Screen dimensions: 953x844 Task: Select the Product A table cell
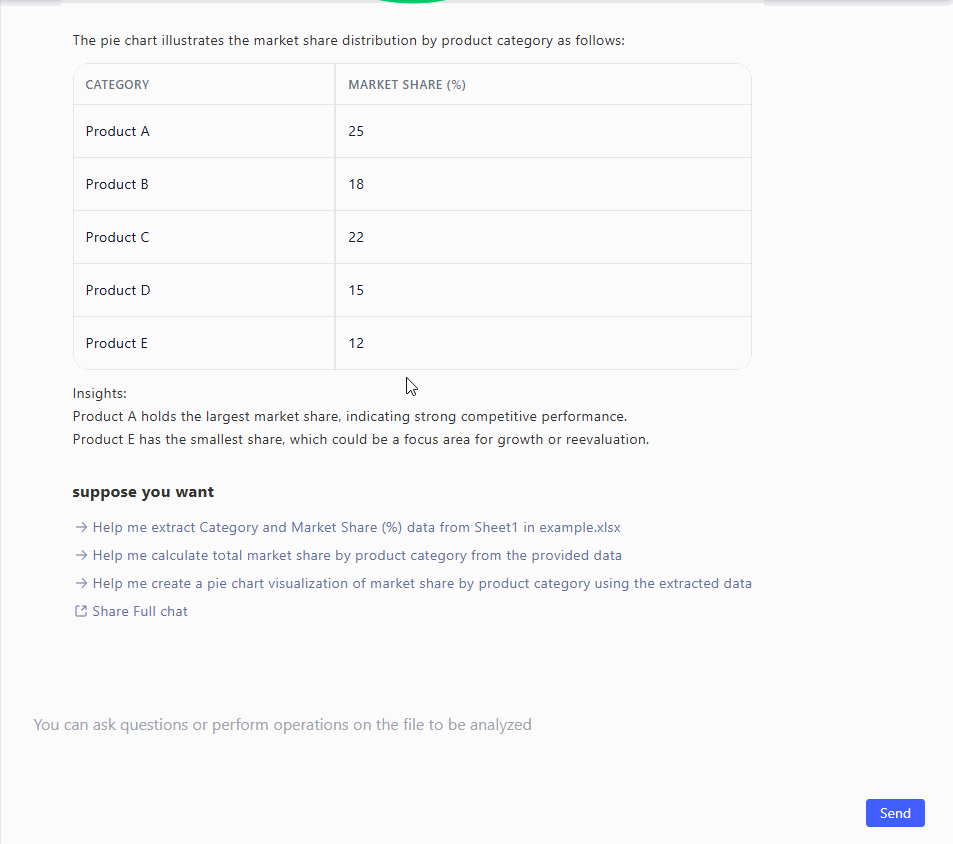coord(118,131)
